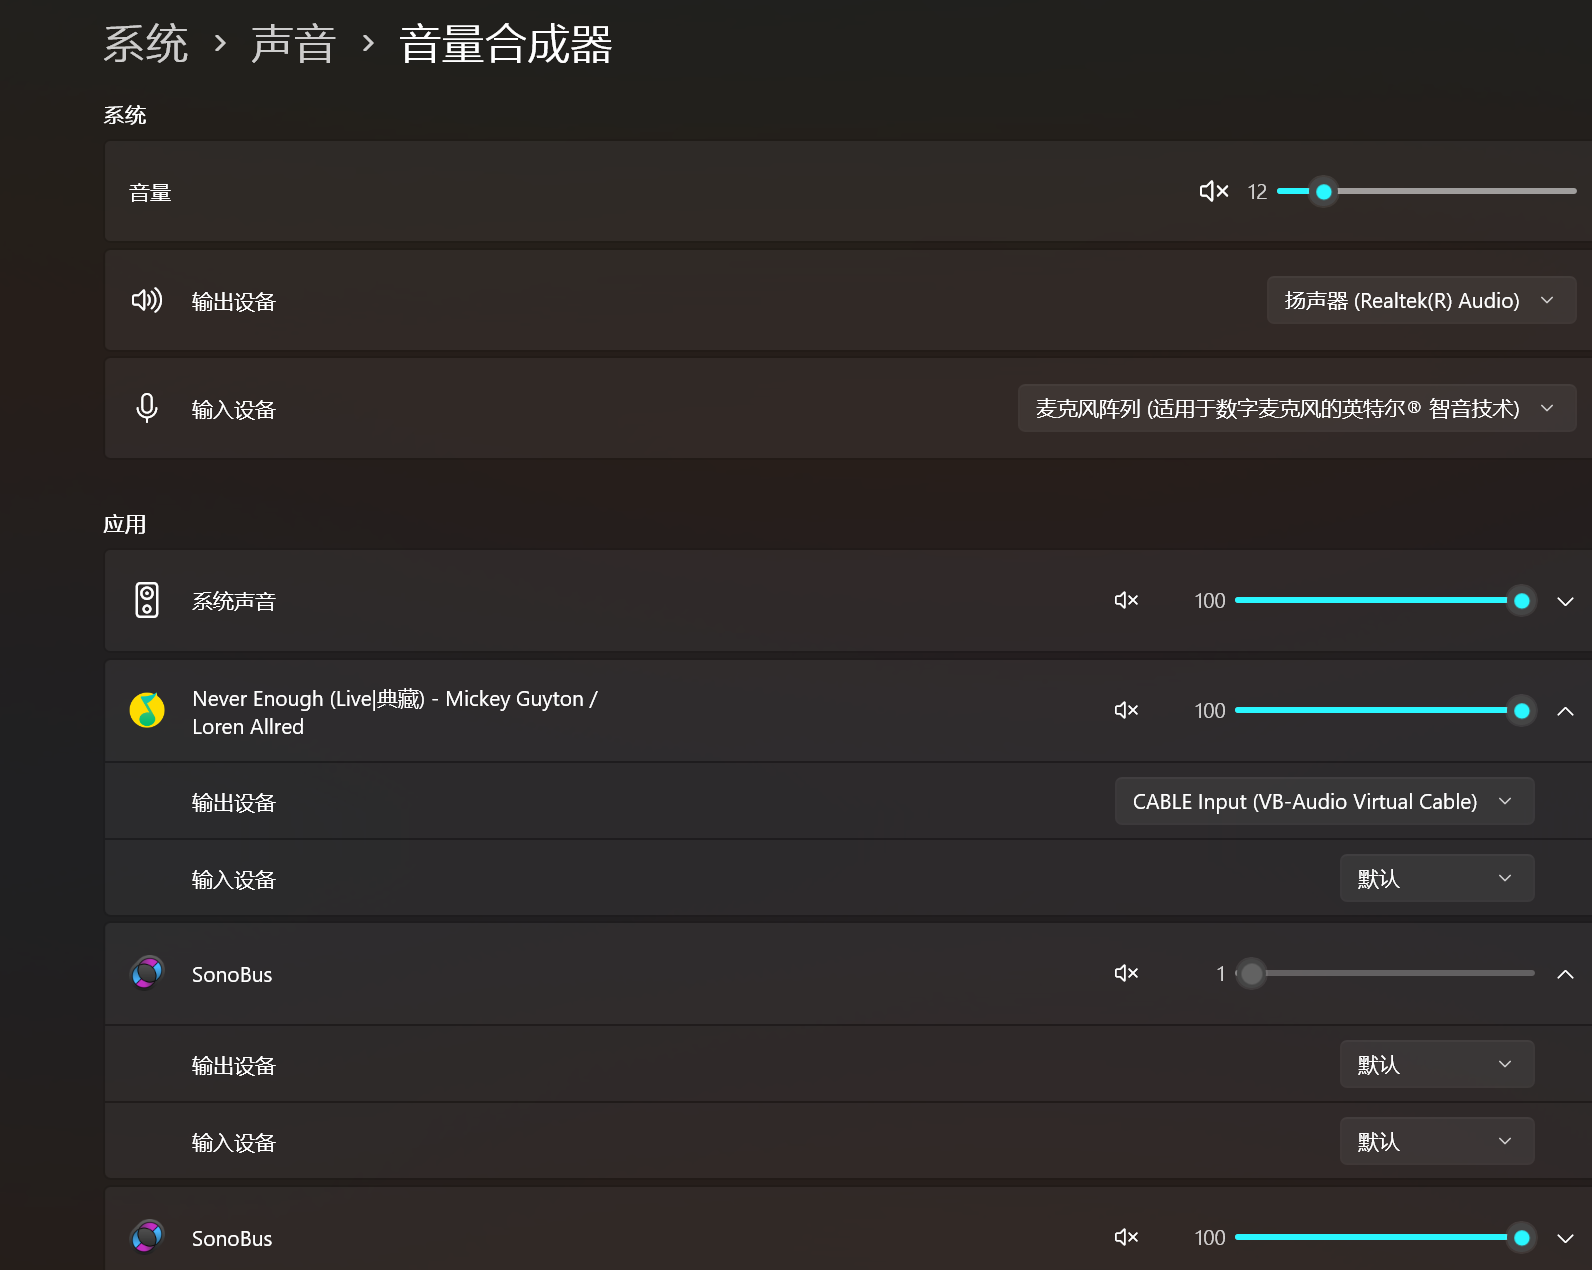Click the system 输入设备 label
1592x1270 pixels.
tap(234, 409)
